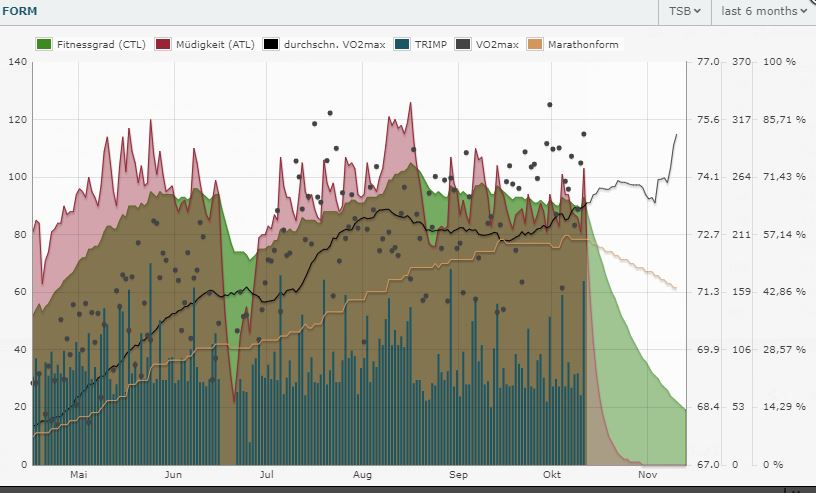Open the TSB dropdown menu
Image resolution: width=816 pixels, height=493 pixels.
pos(683,11)
